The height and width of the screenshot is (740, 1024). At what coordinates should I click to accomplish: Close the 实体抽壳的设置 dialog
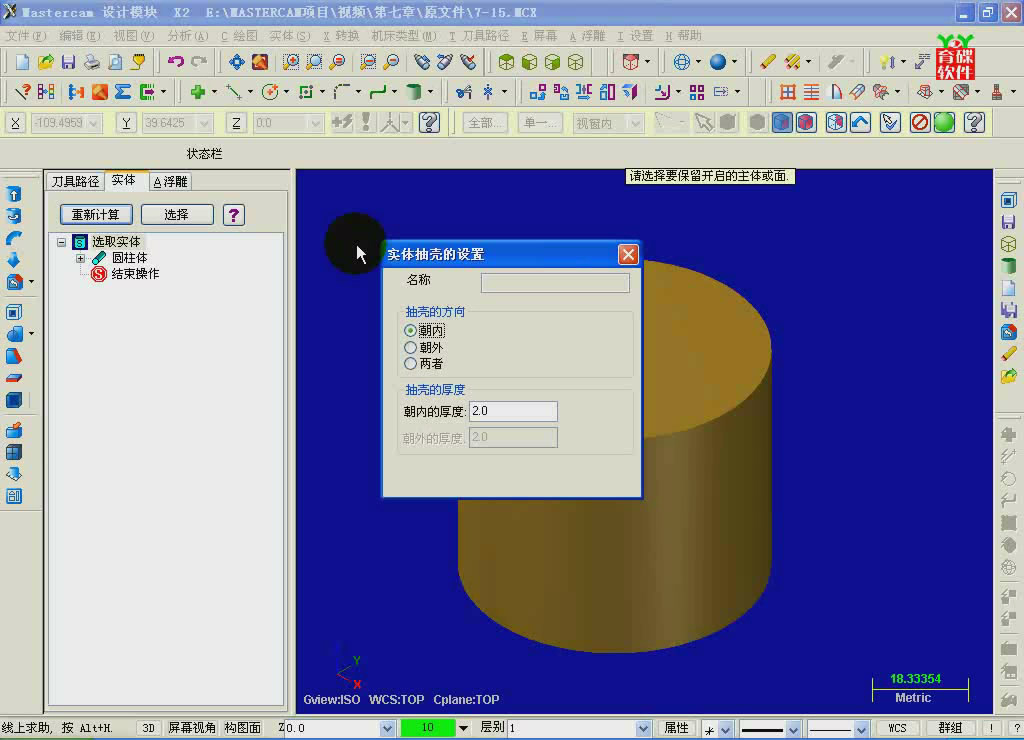[628, 255]
